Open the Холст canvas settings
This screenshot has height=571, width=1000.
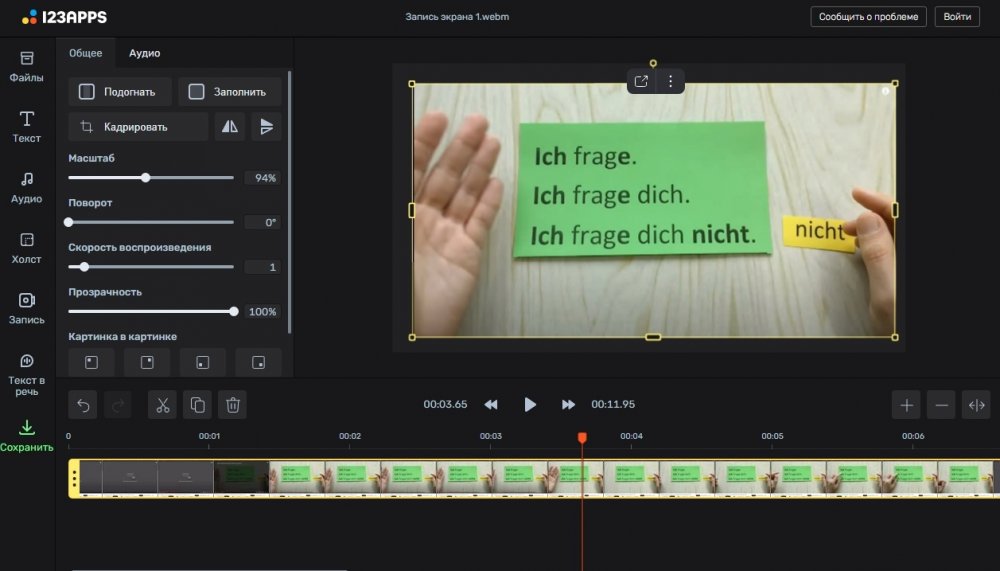tap(27, 247)
